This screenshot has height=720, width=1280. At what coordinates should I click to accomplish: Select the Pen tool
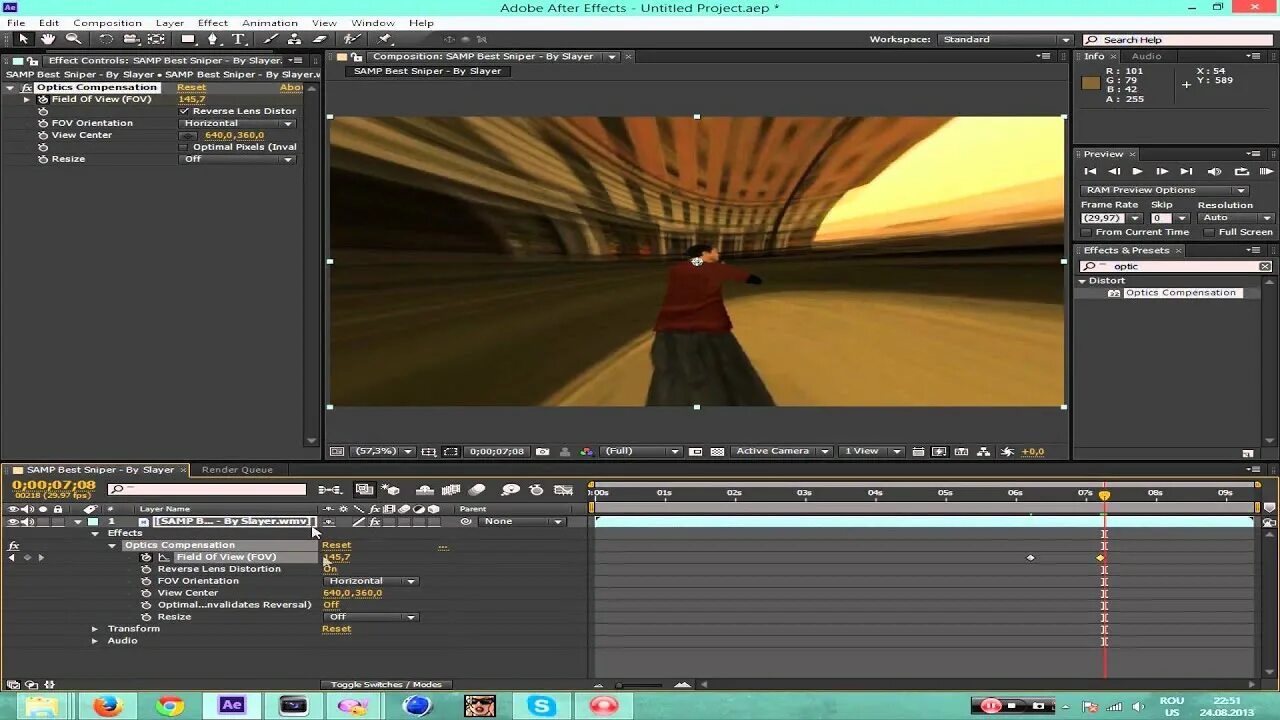[x=213, y=39]
